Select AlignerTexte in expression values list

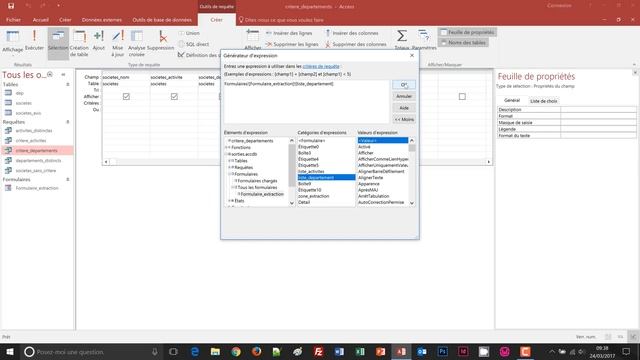coord(370,178)
